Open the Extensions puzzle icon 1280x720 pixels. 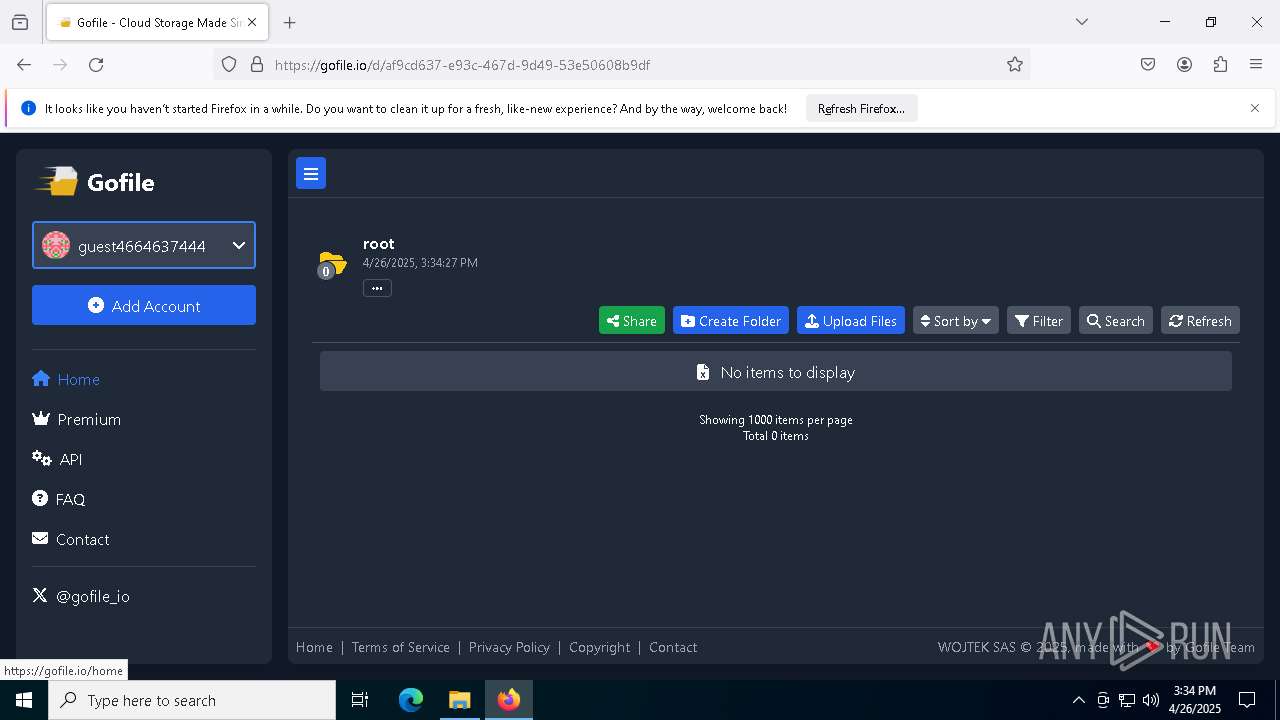point(1220,65)
